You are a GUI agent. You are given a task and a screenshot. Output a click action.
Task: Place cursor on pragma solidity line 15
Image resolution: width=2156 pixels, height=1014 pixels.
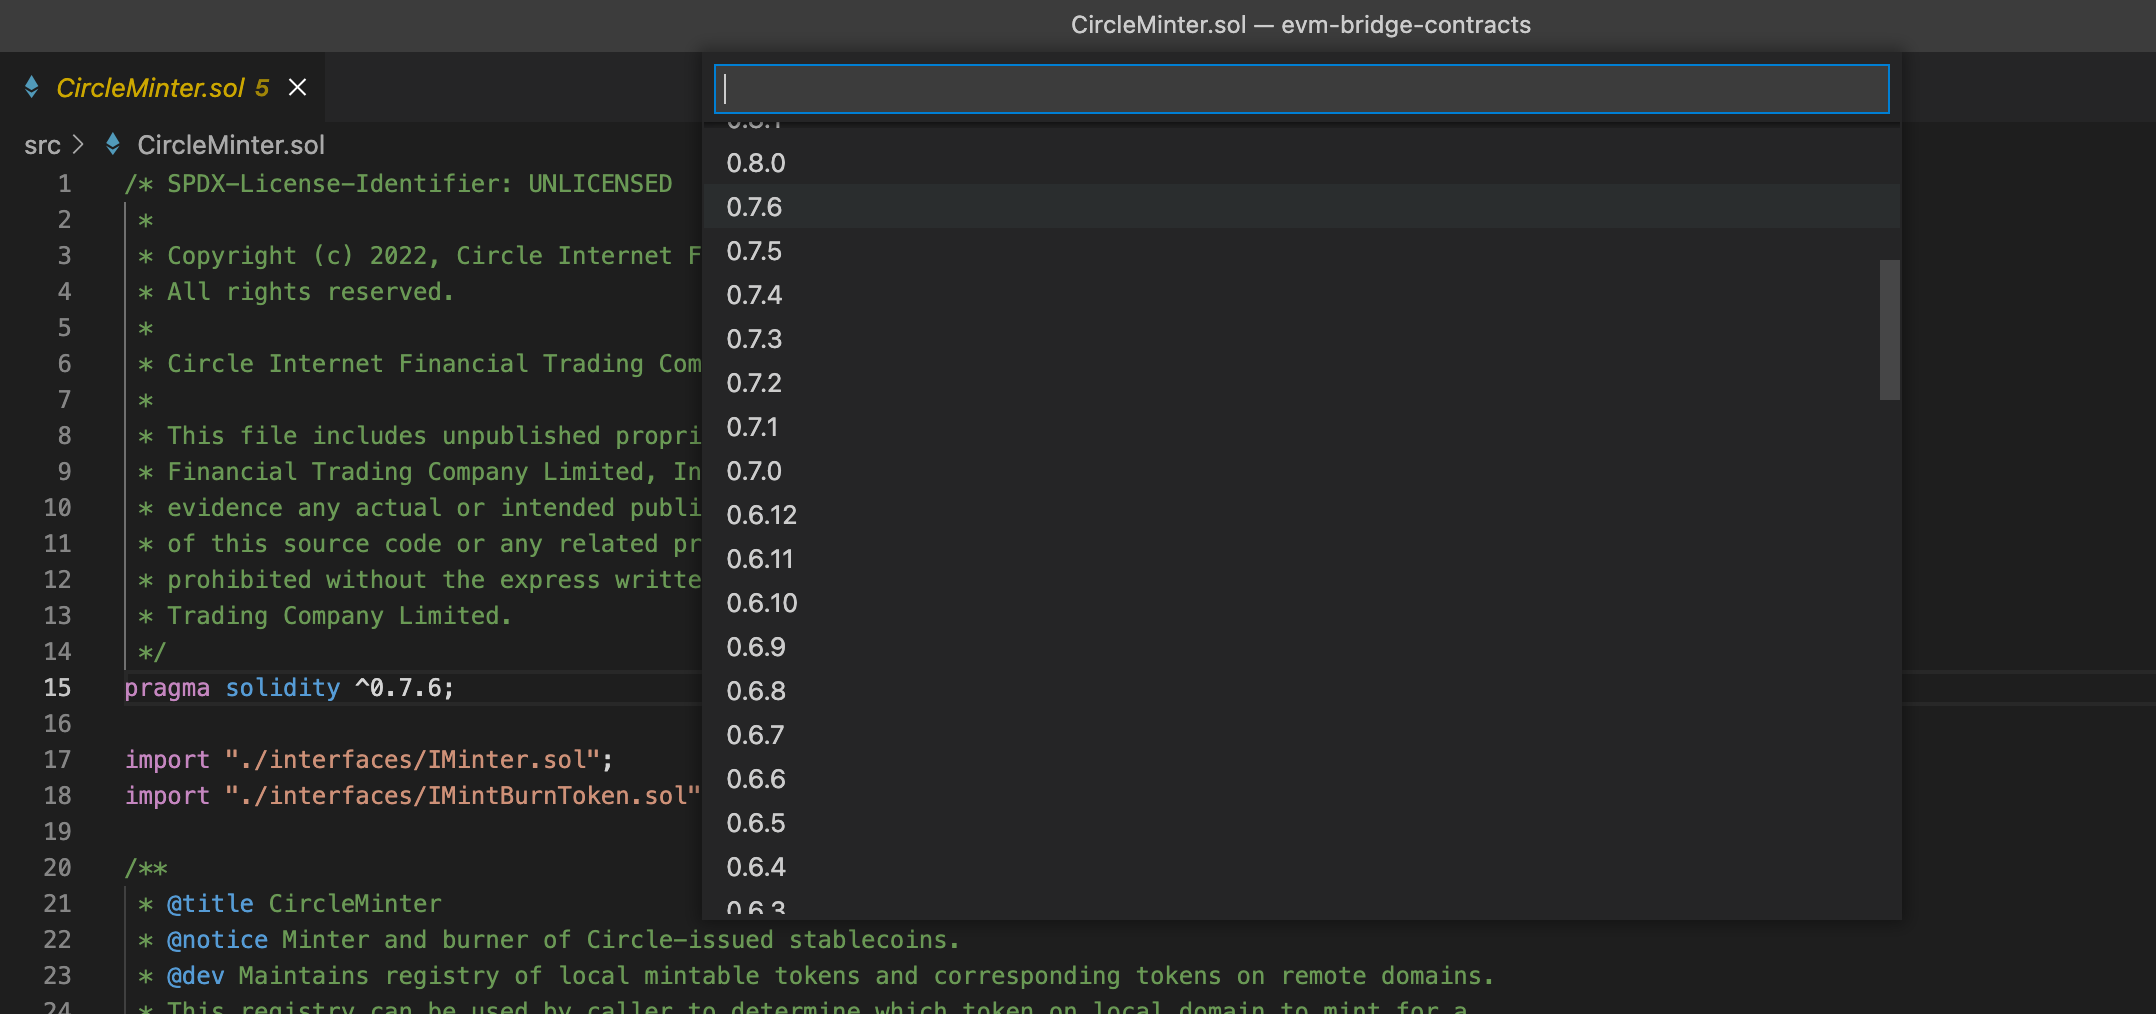pyautogui.click(x=289, y=688)
